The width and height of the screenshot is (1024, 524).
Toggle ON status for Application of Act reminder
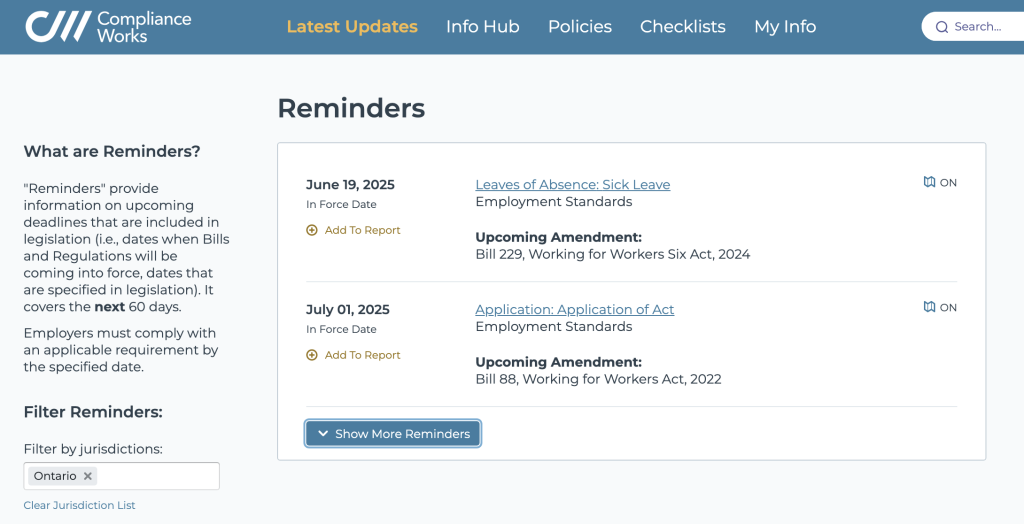948,308
